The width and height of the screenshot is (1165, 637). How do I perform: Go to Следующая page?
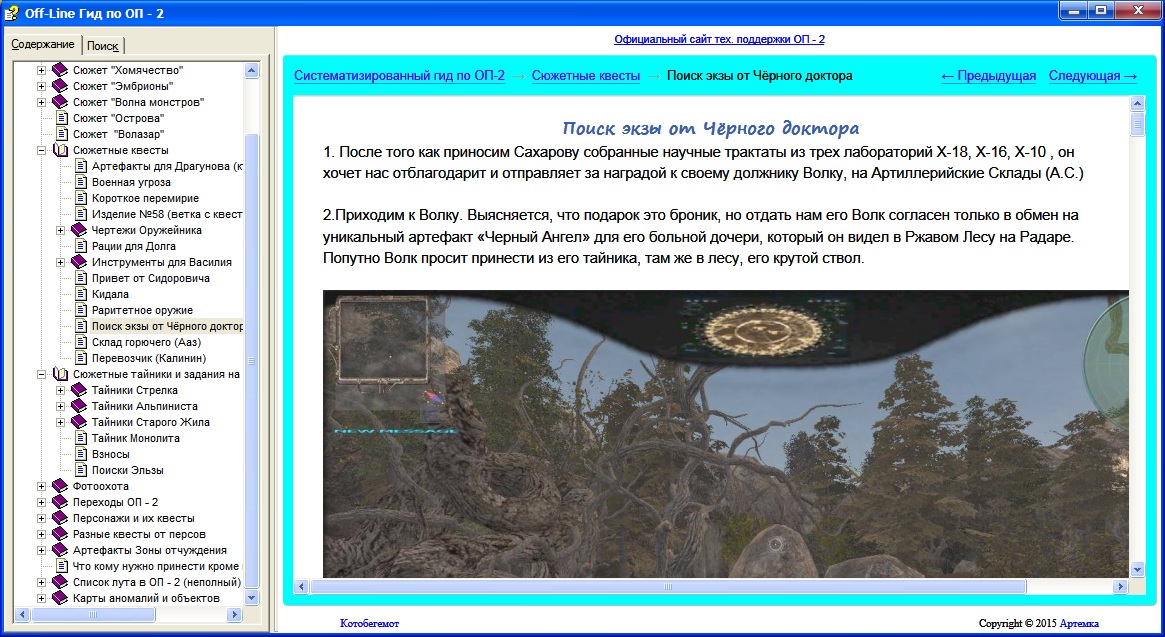click(x=1093, y=75)
